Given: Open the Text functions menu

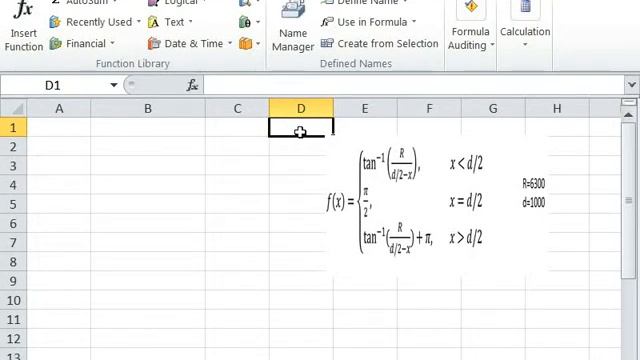Looking at the screenshot, I should click(170, 22).
